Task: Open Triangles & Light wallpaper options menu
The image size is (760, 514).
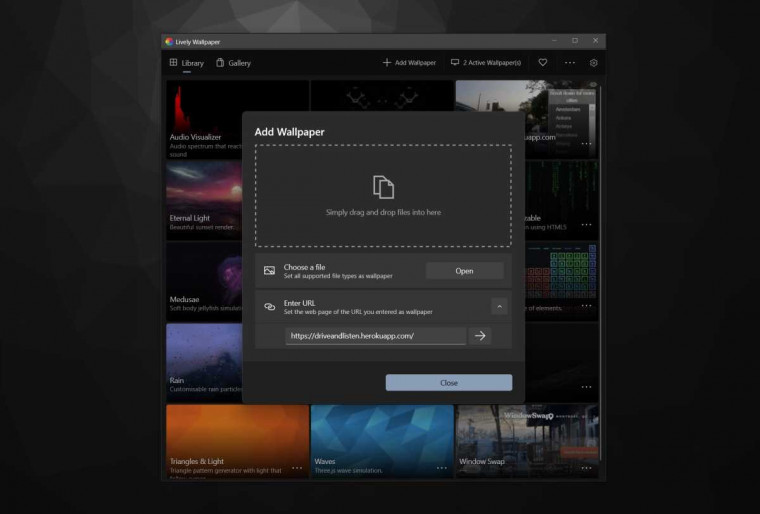Action: point(297,468)
